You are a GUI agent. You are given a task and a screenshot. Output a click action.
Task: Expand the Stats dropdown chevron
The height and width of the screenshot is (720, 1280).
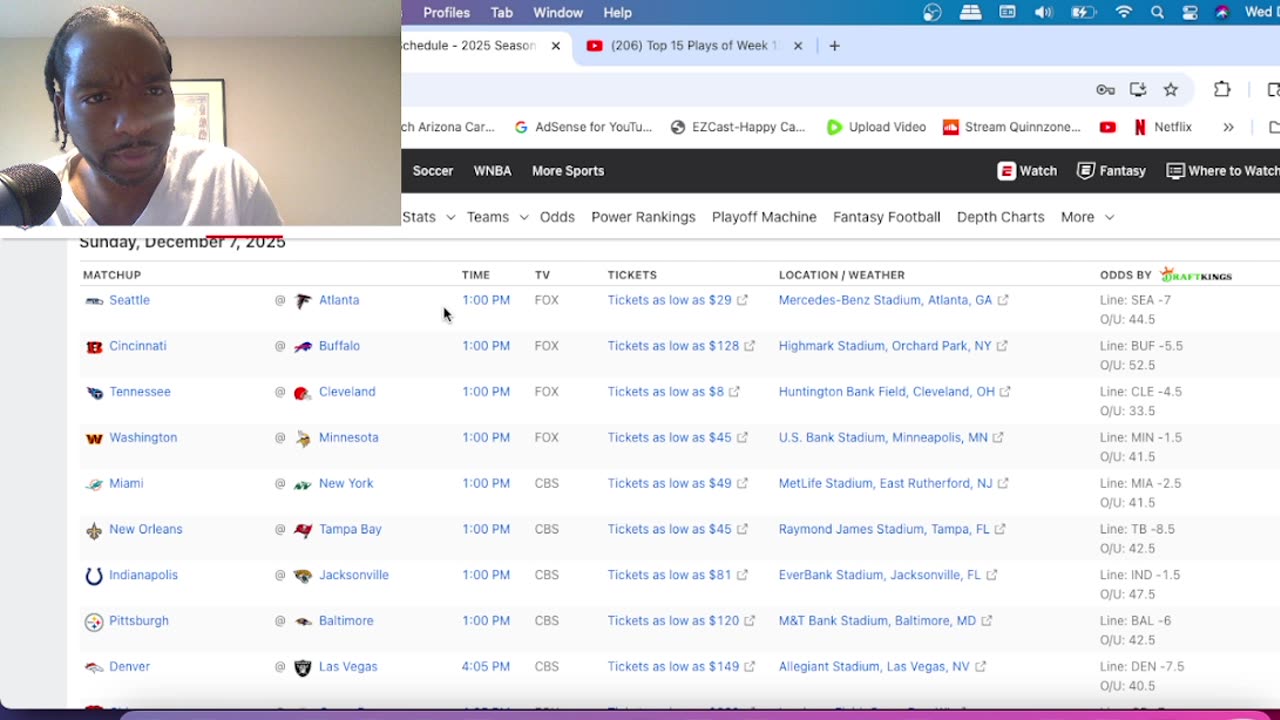coord(451,217)
